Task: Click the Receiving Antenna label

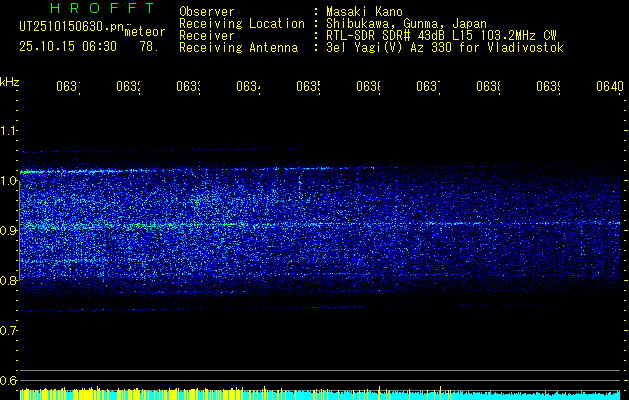Action: pos(239,48)
